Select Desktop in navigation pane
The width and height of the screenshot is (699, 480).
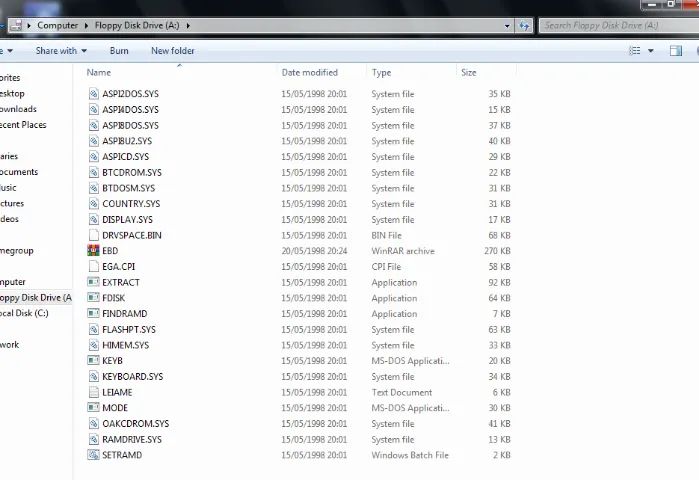12,93
